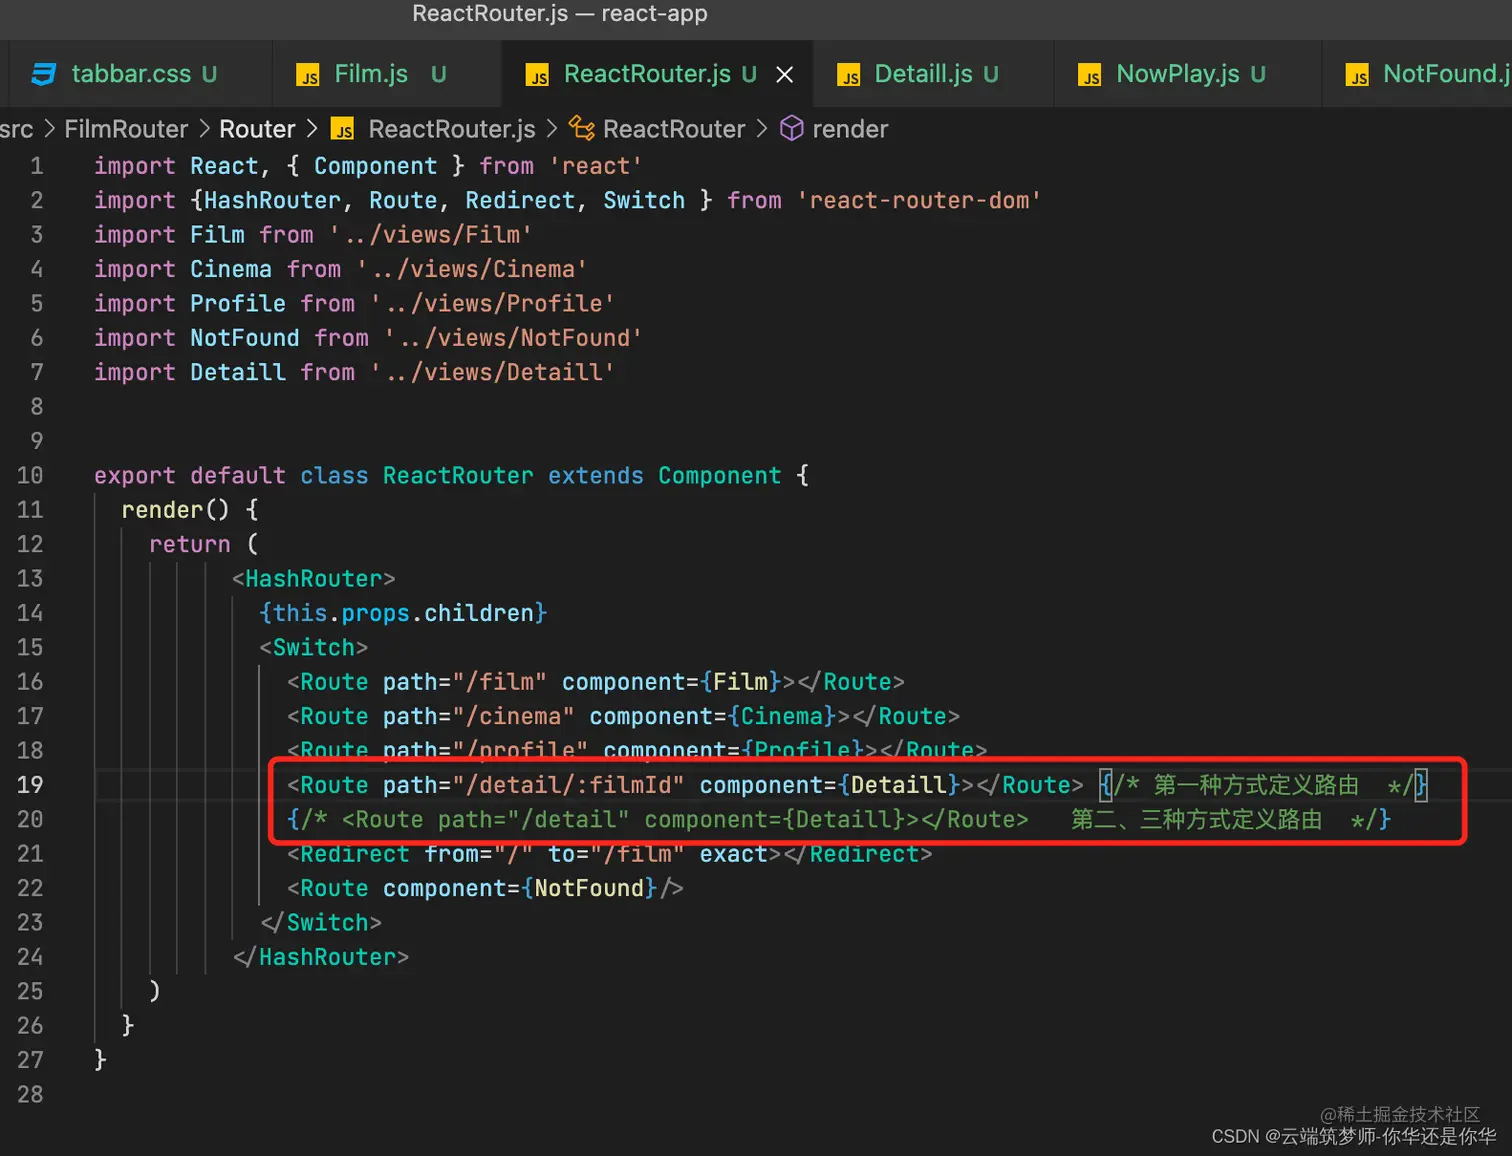Click line number 1 in the gutter
This screenshot has height=1156, width=1512.
(37, 166)
